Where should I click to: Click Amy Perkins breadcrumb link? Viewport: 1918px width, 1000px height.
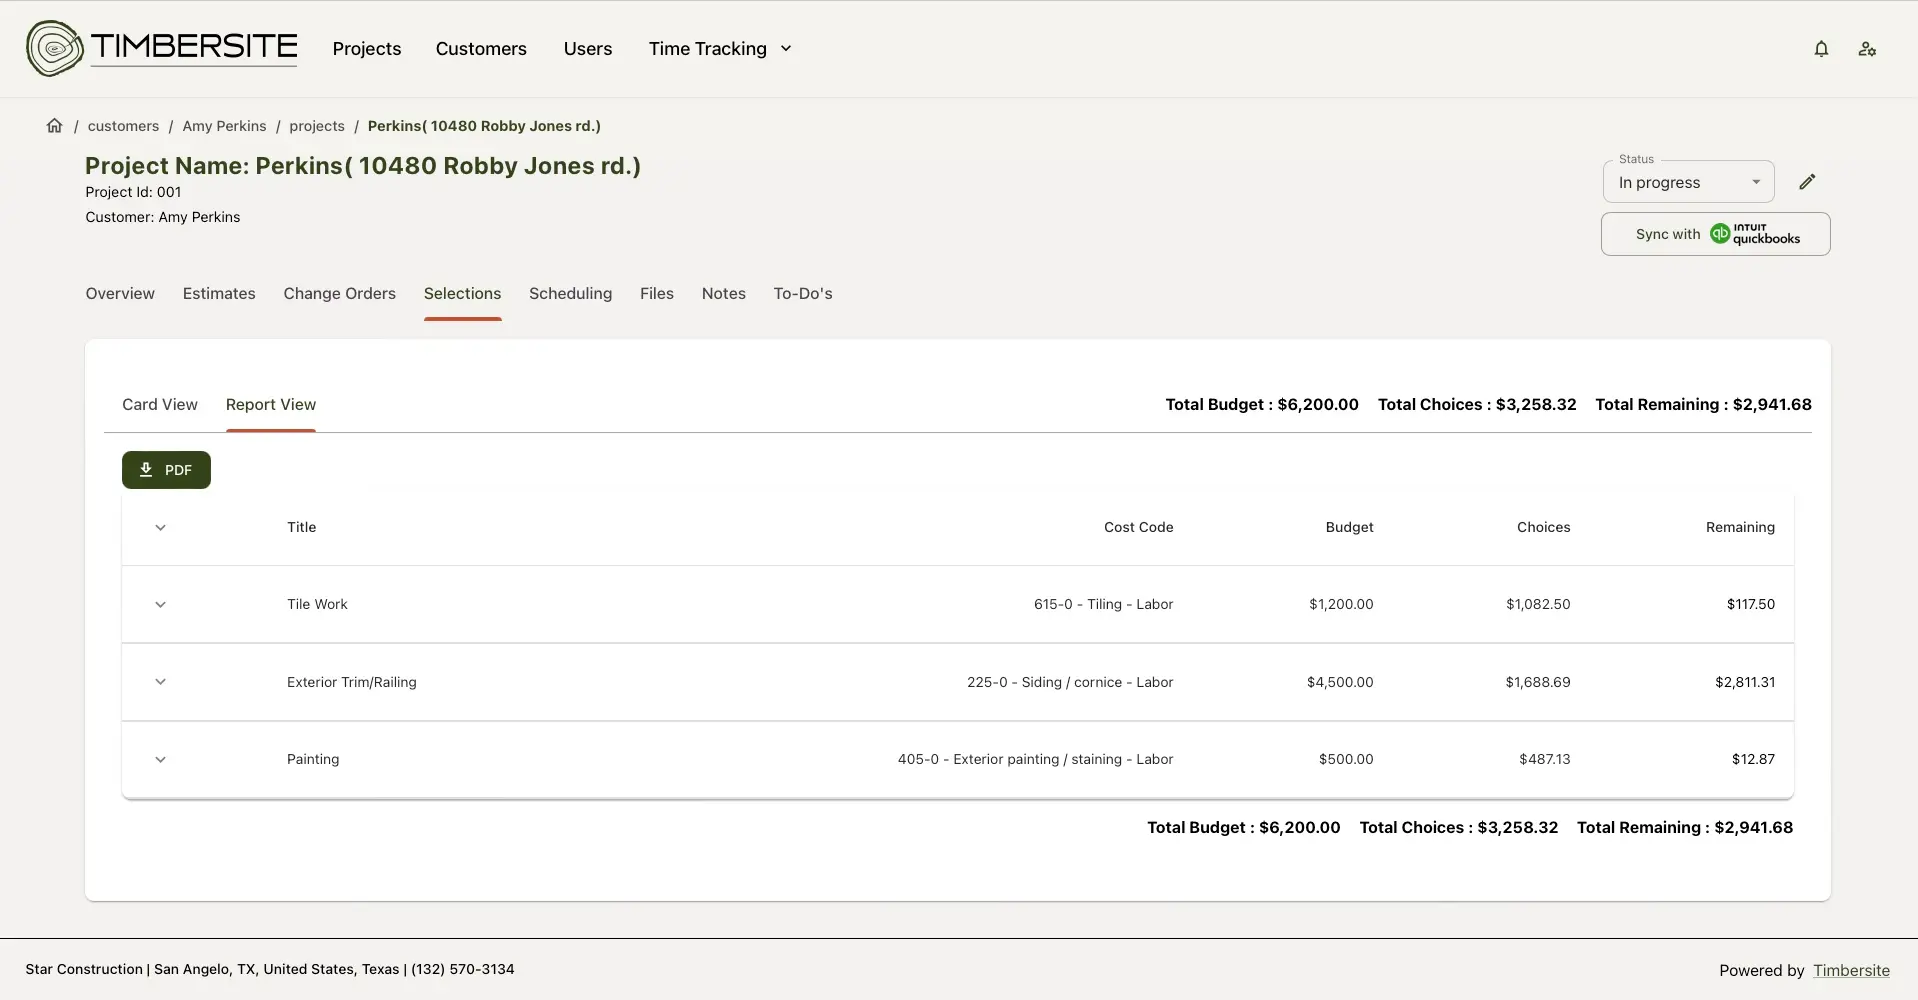224,126
